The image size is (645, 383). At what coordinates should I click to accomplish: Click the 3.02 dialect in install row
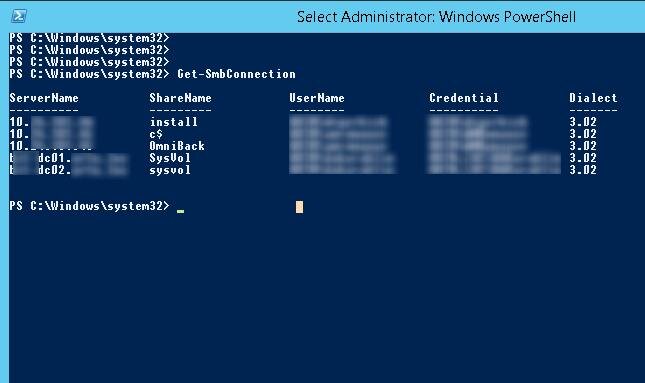[583, 122]
